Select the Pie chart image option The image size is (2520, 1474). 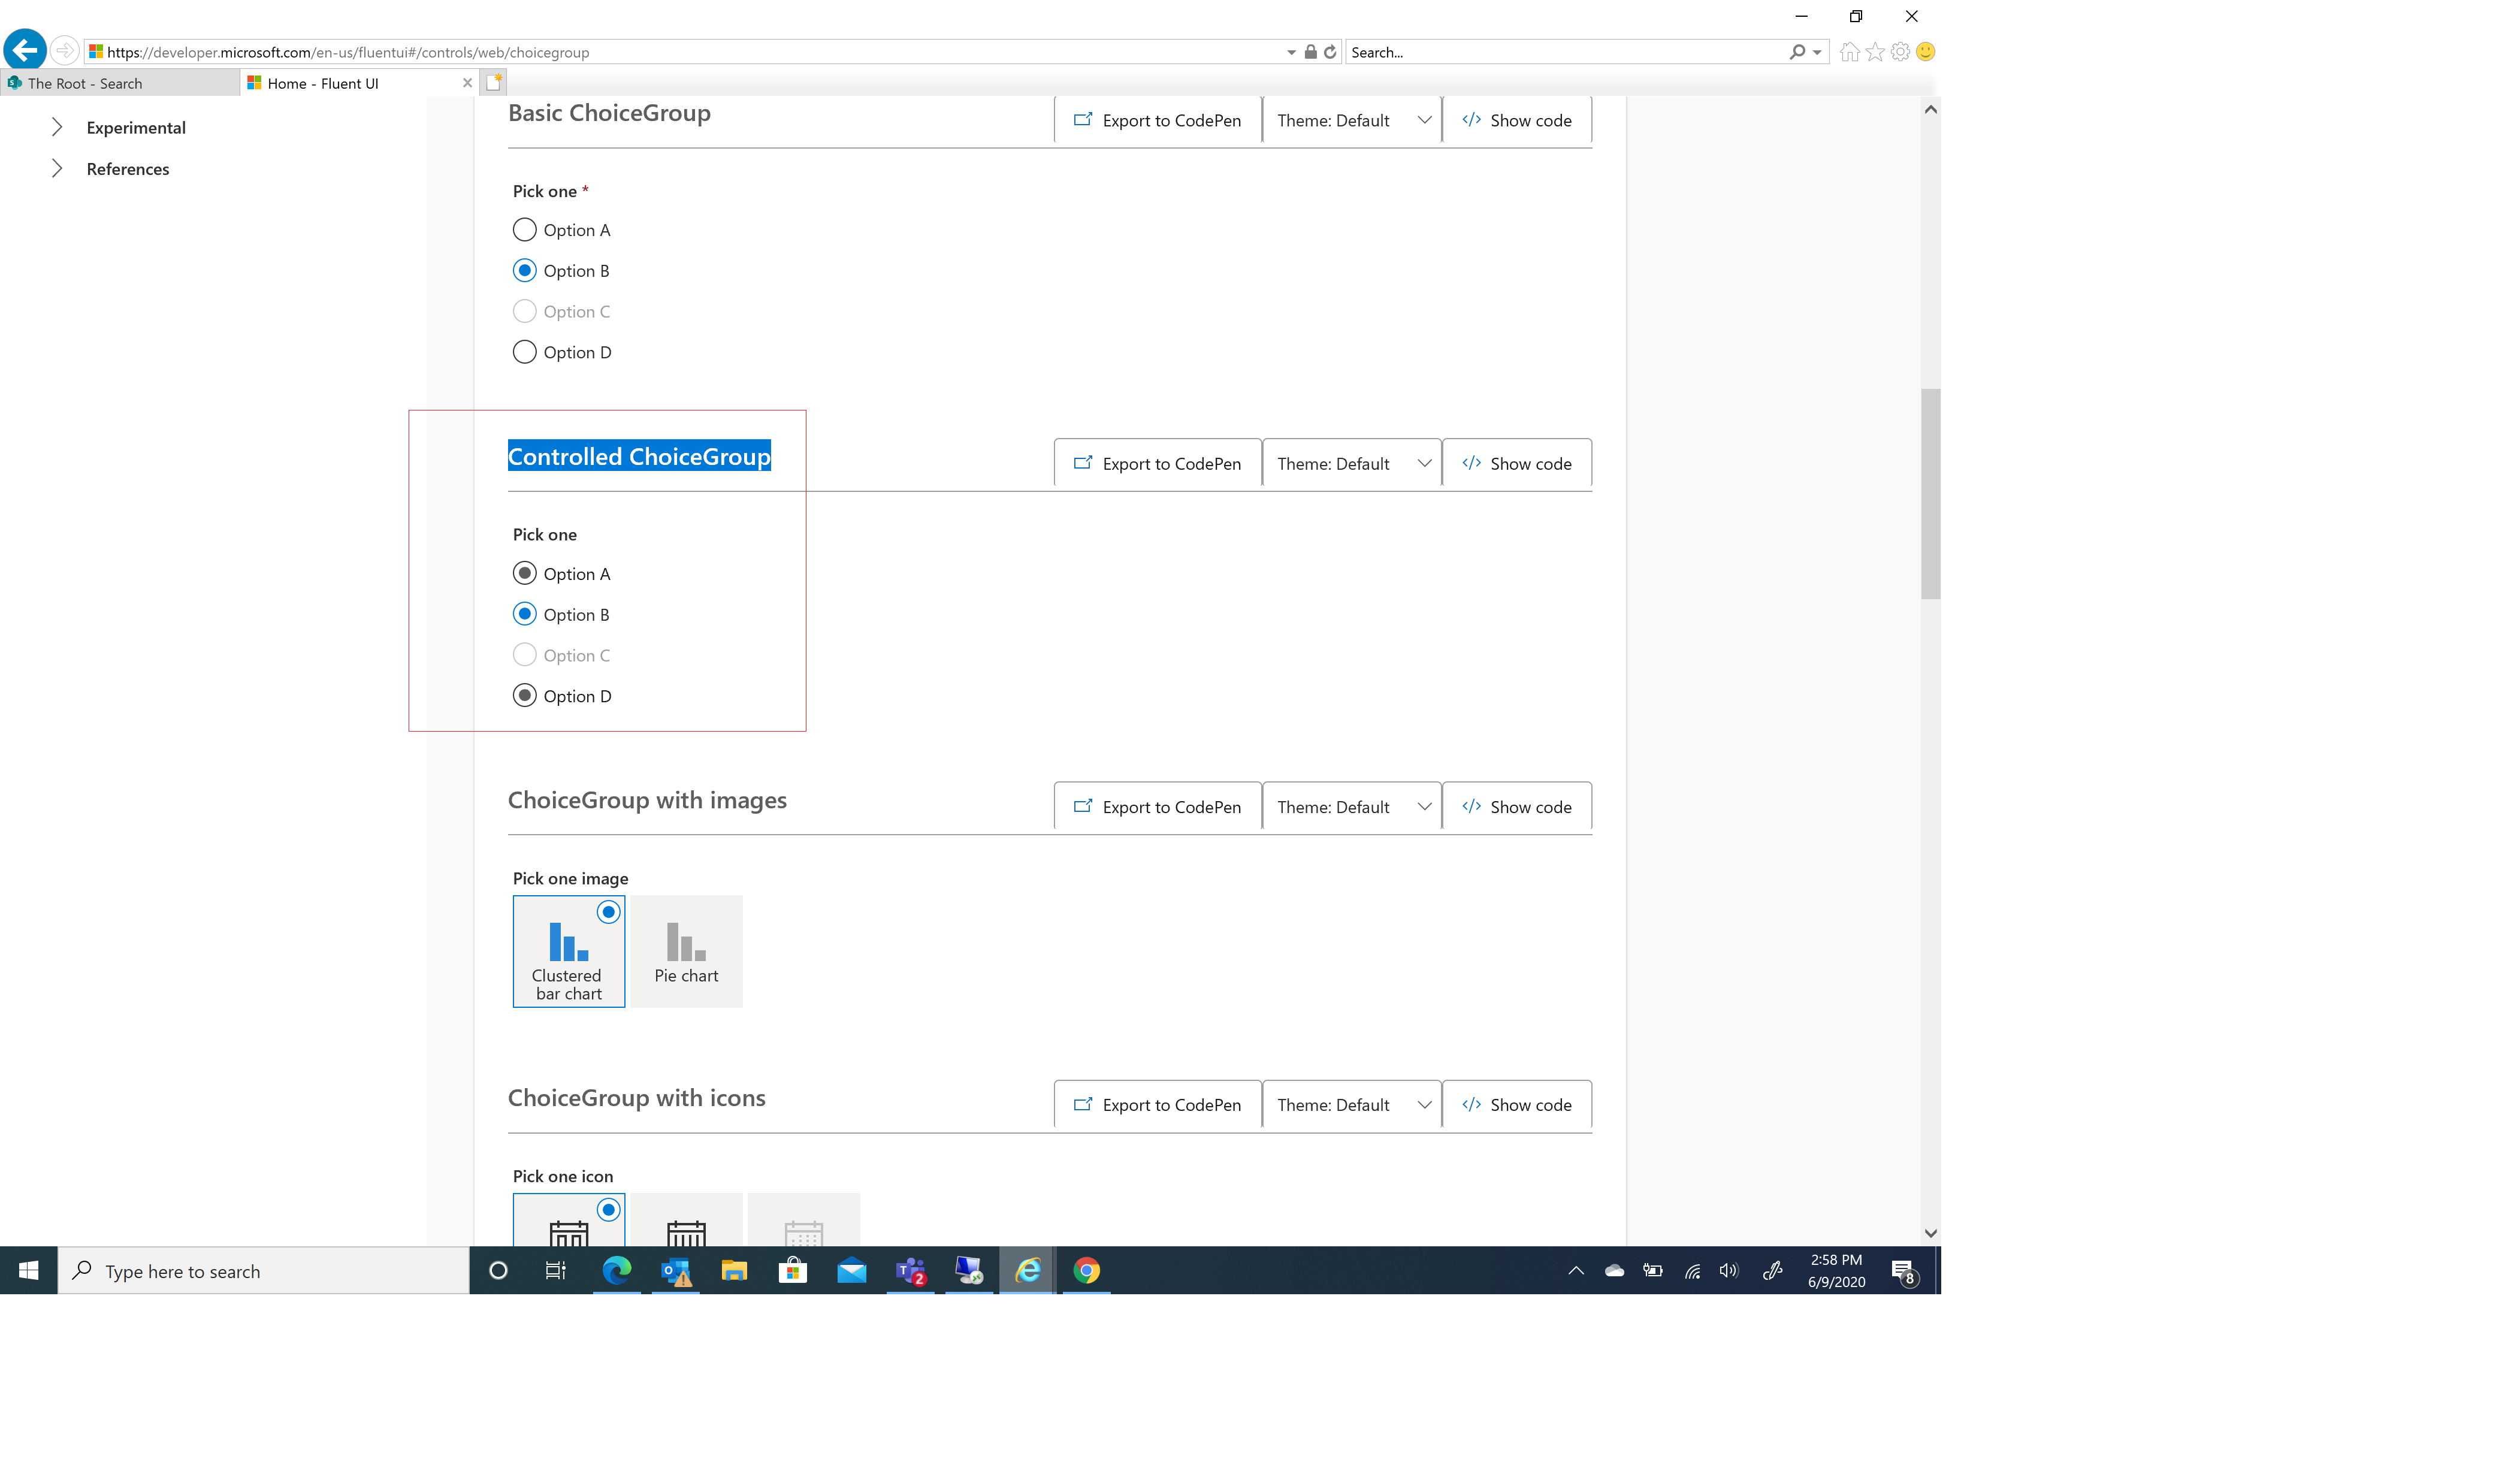pyautogui.click(x=686, y=950)
